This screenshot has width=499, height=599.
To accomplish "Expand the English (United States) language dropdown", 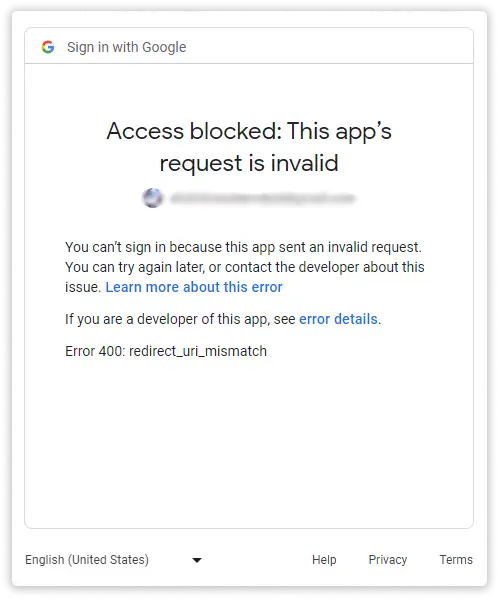I will [x=113, y=560].
